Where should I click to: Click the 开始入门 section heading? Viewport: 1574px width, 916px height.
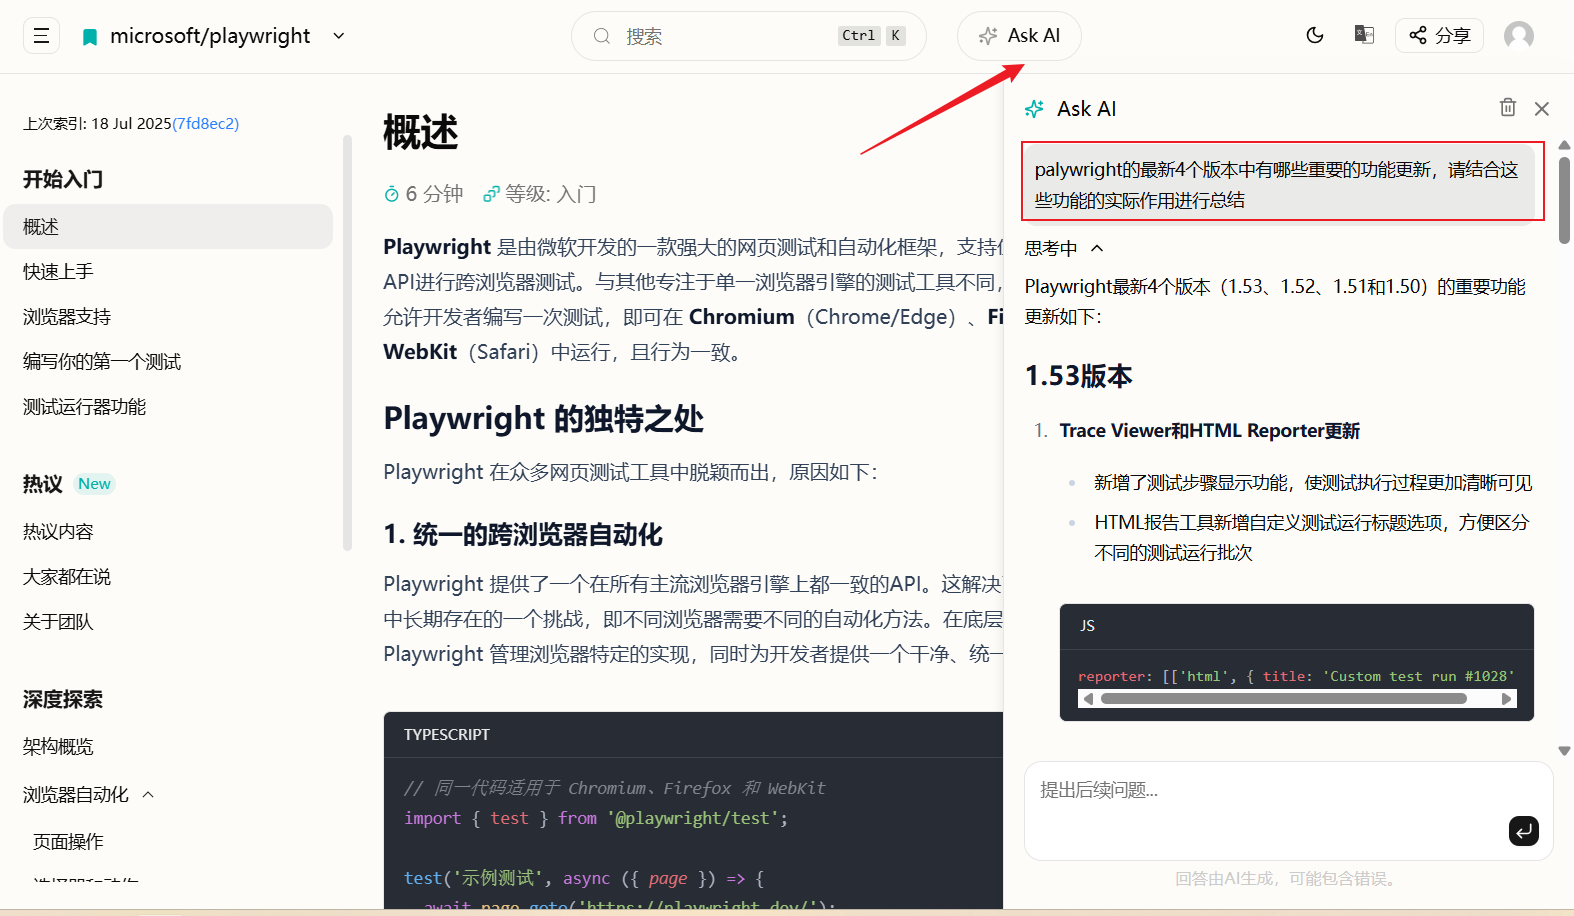63,180
